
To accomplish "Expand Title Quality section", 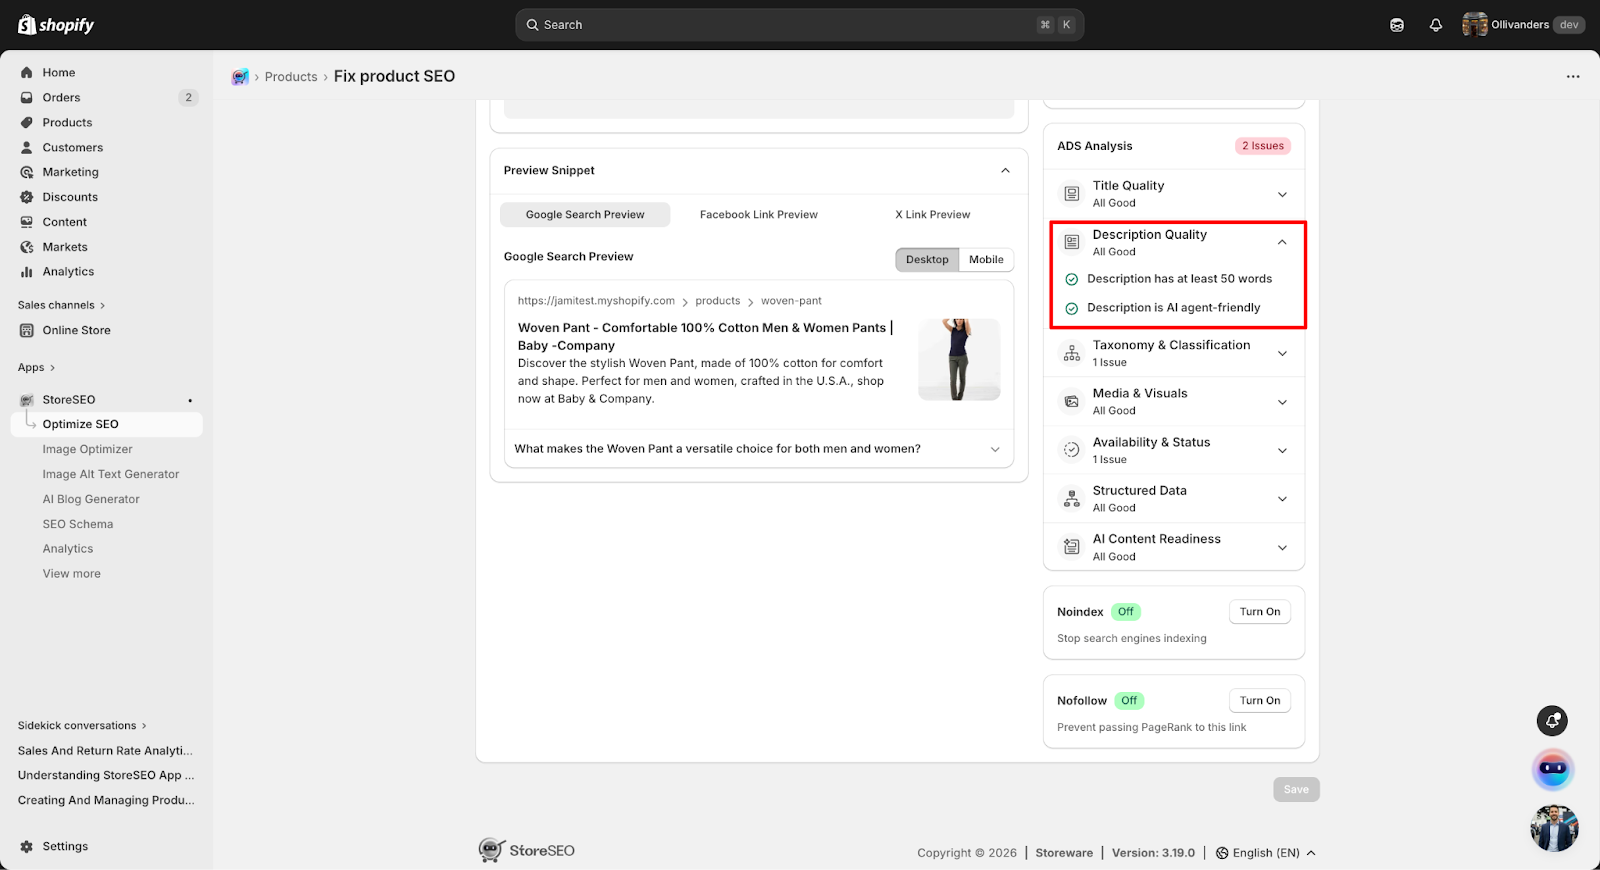I will 1282,195.
